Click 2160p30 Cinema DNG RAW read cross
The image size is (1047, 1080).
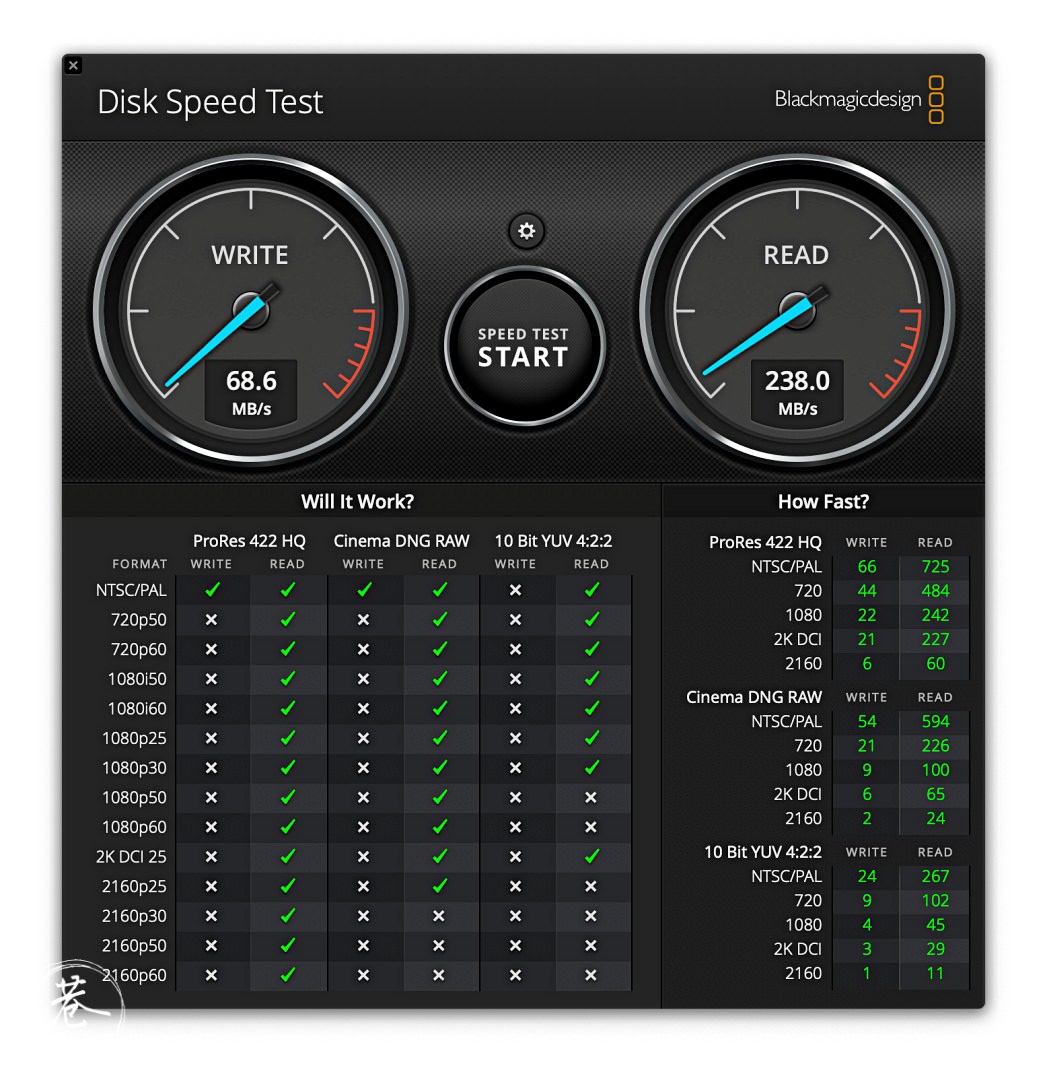coord(439,916)
